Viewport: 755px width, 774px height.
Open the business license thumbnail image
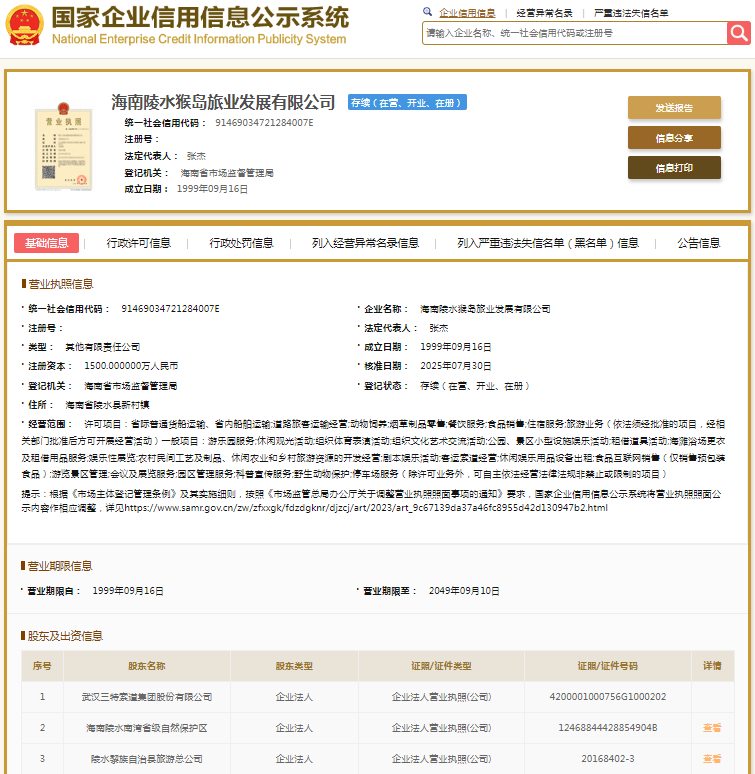pyautogui.click(x=64, y=147)
